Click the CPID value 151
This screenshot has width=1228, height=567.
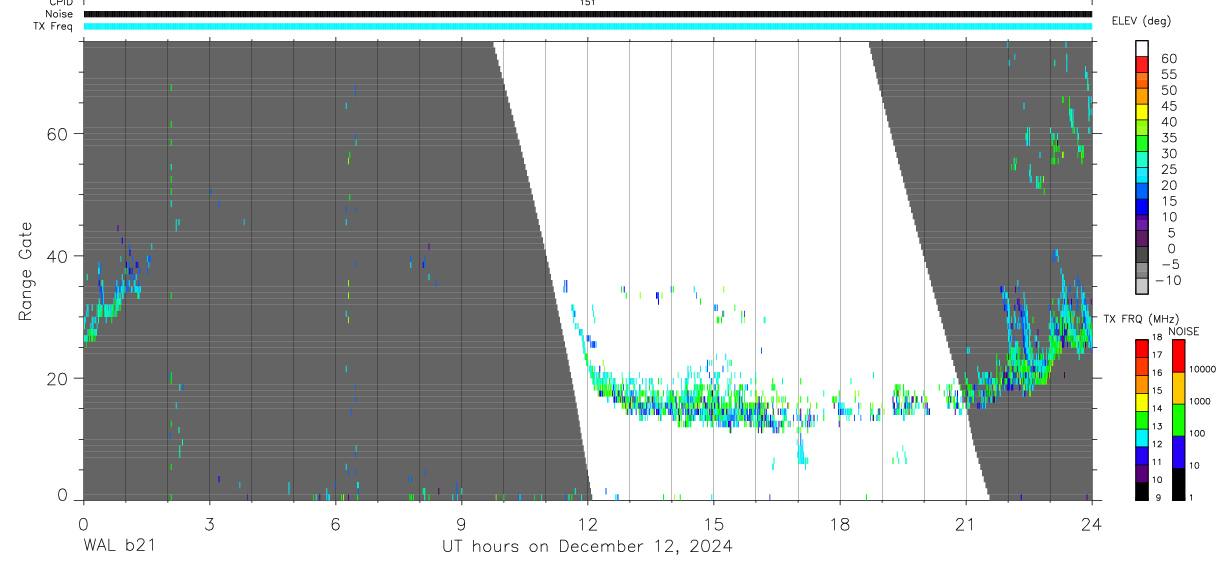[587, 3]
